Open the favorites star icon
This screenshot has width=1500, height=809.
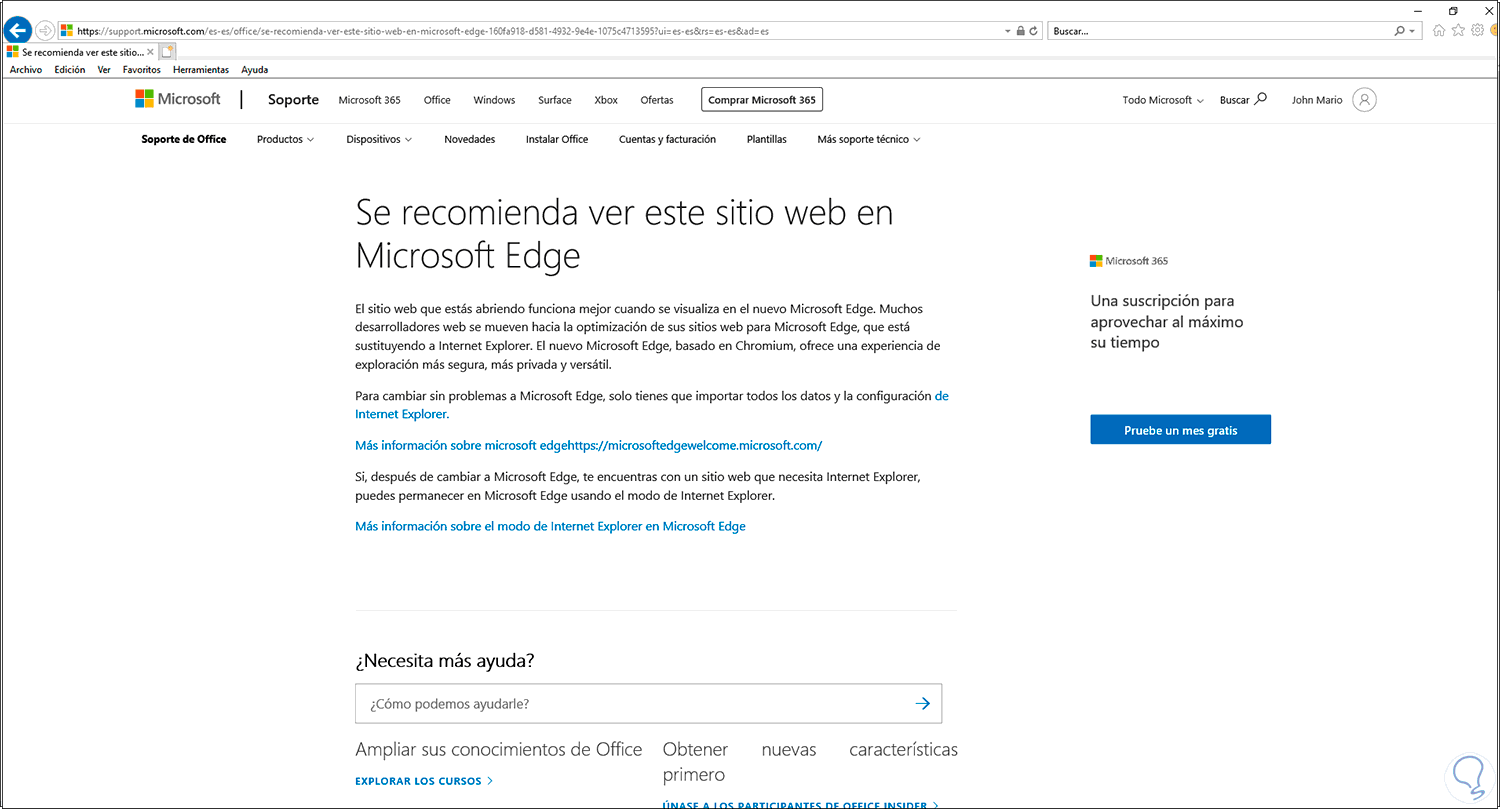(x=1458, y=31)
